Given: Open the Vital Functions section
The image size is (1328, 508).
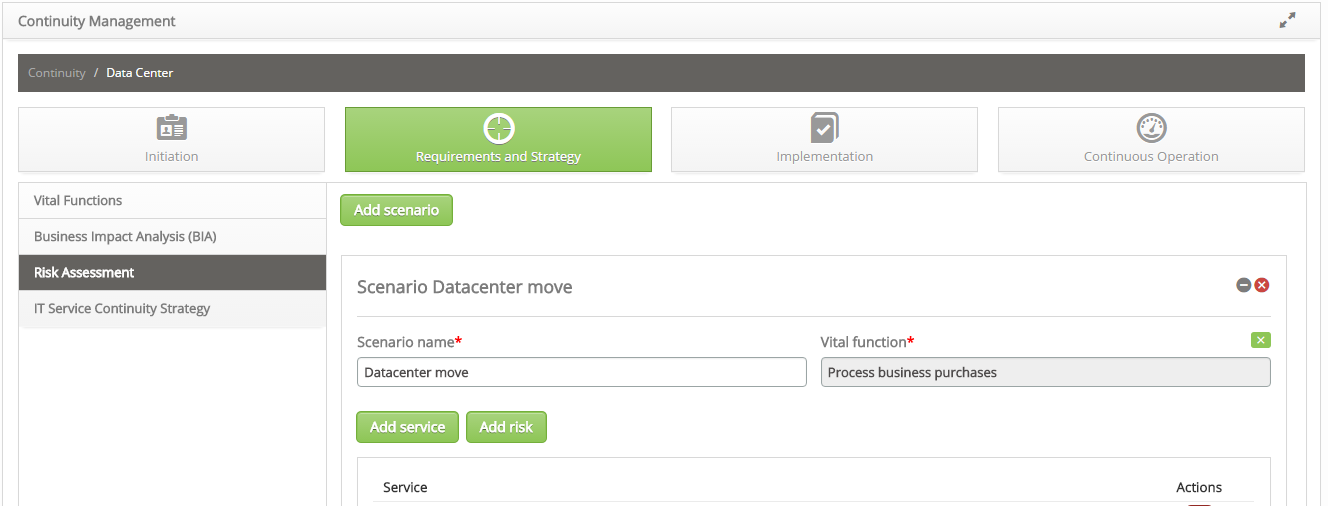Looking at the screenshot, I should [x=78, y=200].
